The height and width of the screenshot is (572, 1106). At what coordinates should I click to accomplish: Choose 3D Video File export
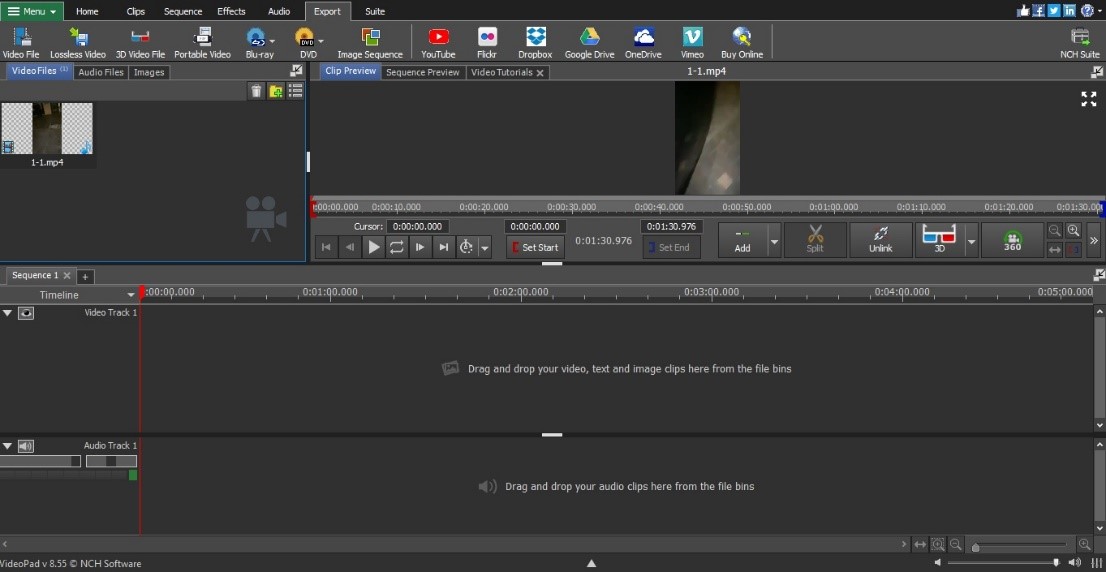click(140, 43)
